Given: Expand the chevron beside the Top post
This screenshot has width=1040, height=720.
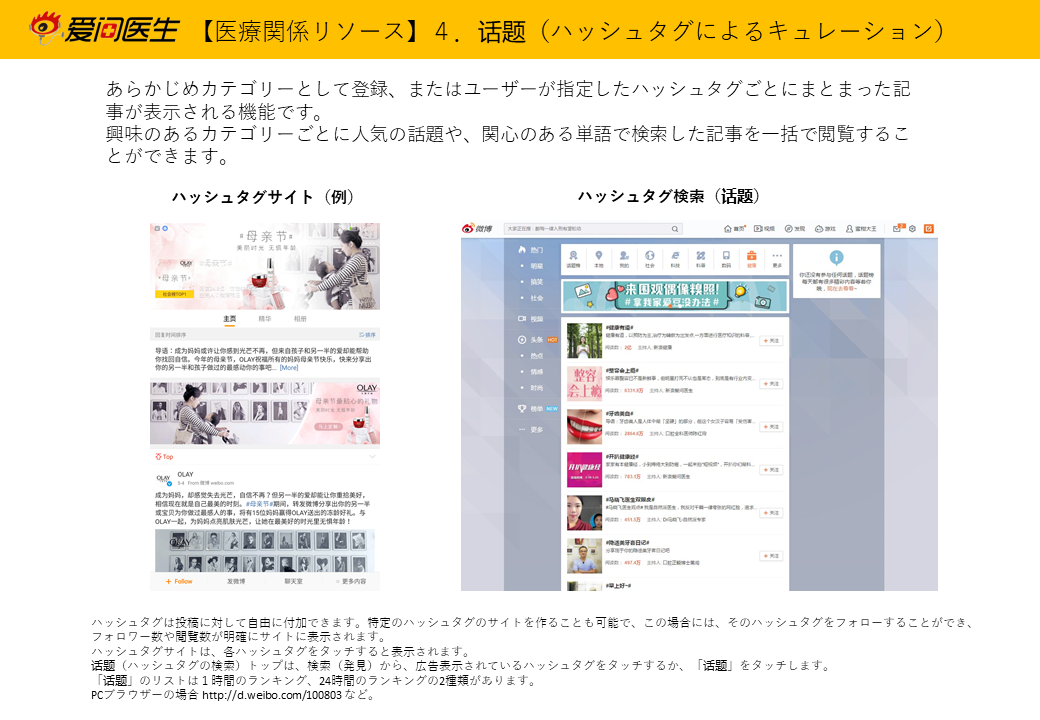Looking at the screenshot, I should [372, 456].
